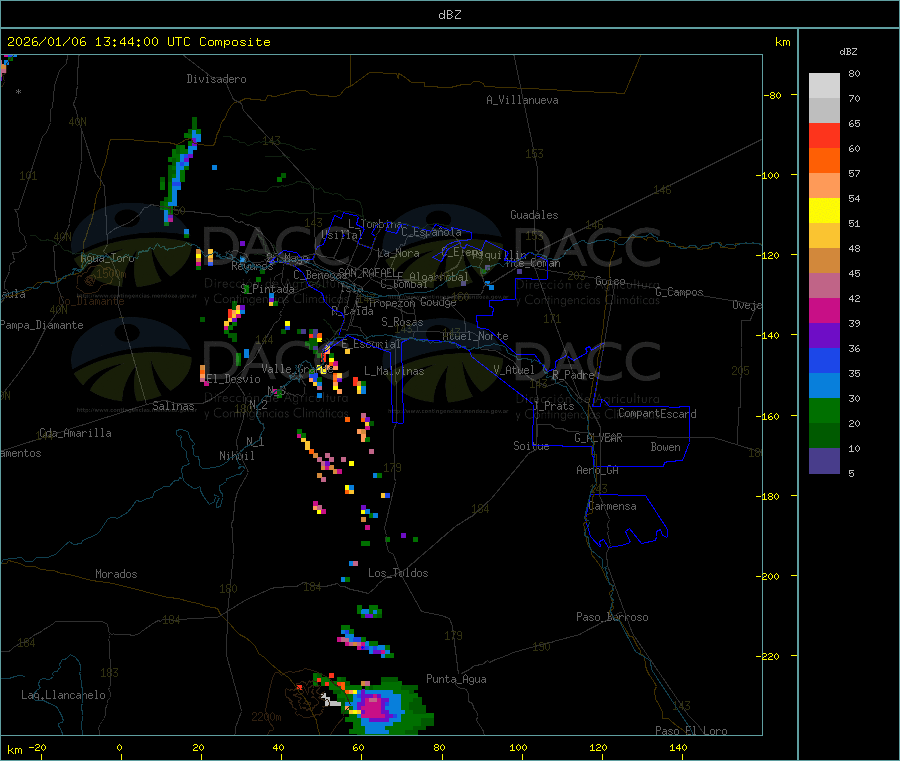
Task: Select the yellow 54 dBZ legend swatch
Action: [824, 211]
